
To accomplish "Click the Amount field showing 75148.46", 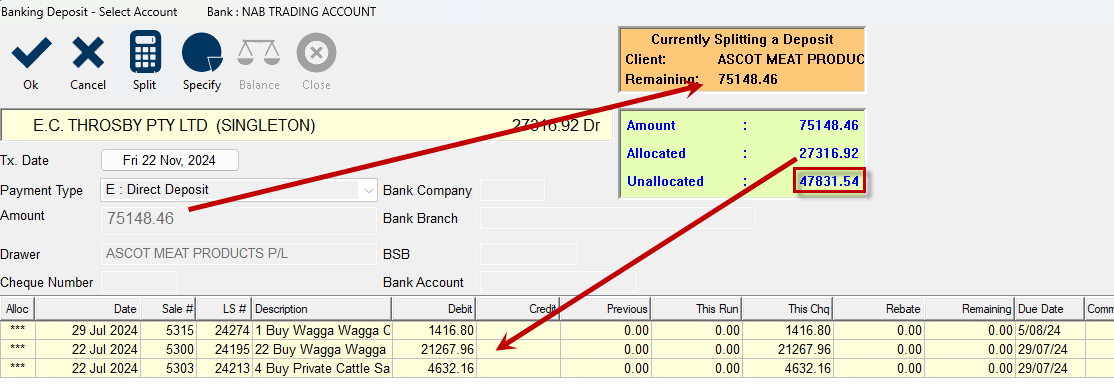I will [239, 220].
